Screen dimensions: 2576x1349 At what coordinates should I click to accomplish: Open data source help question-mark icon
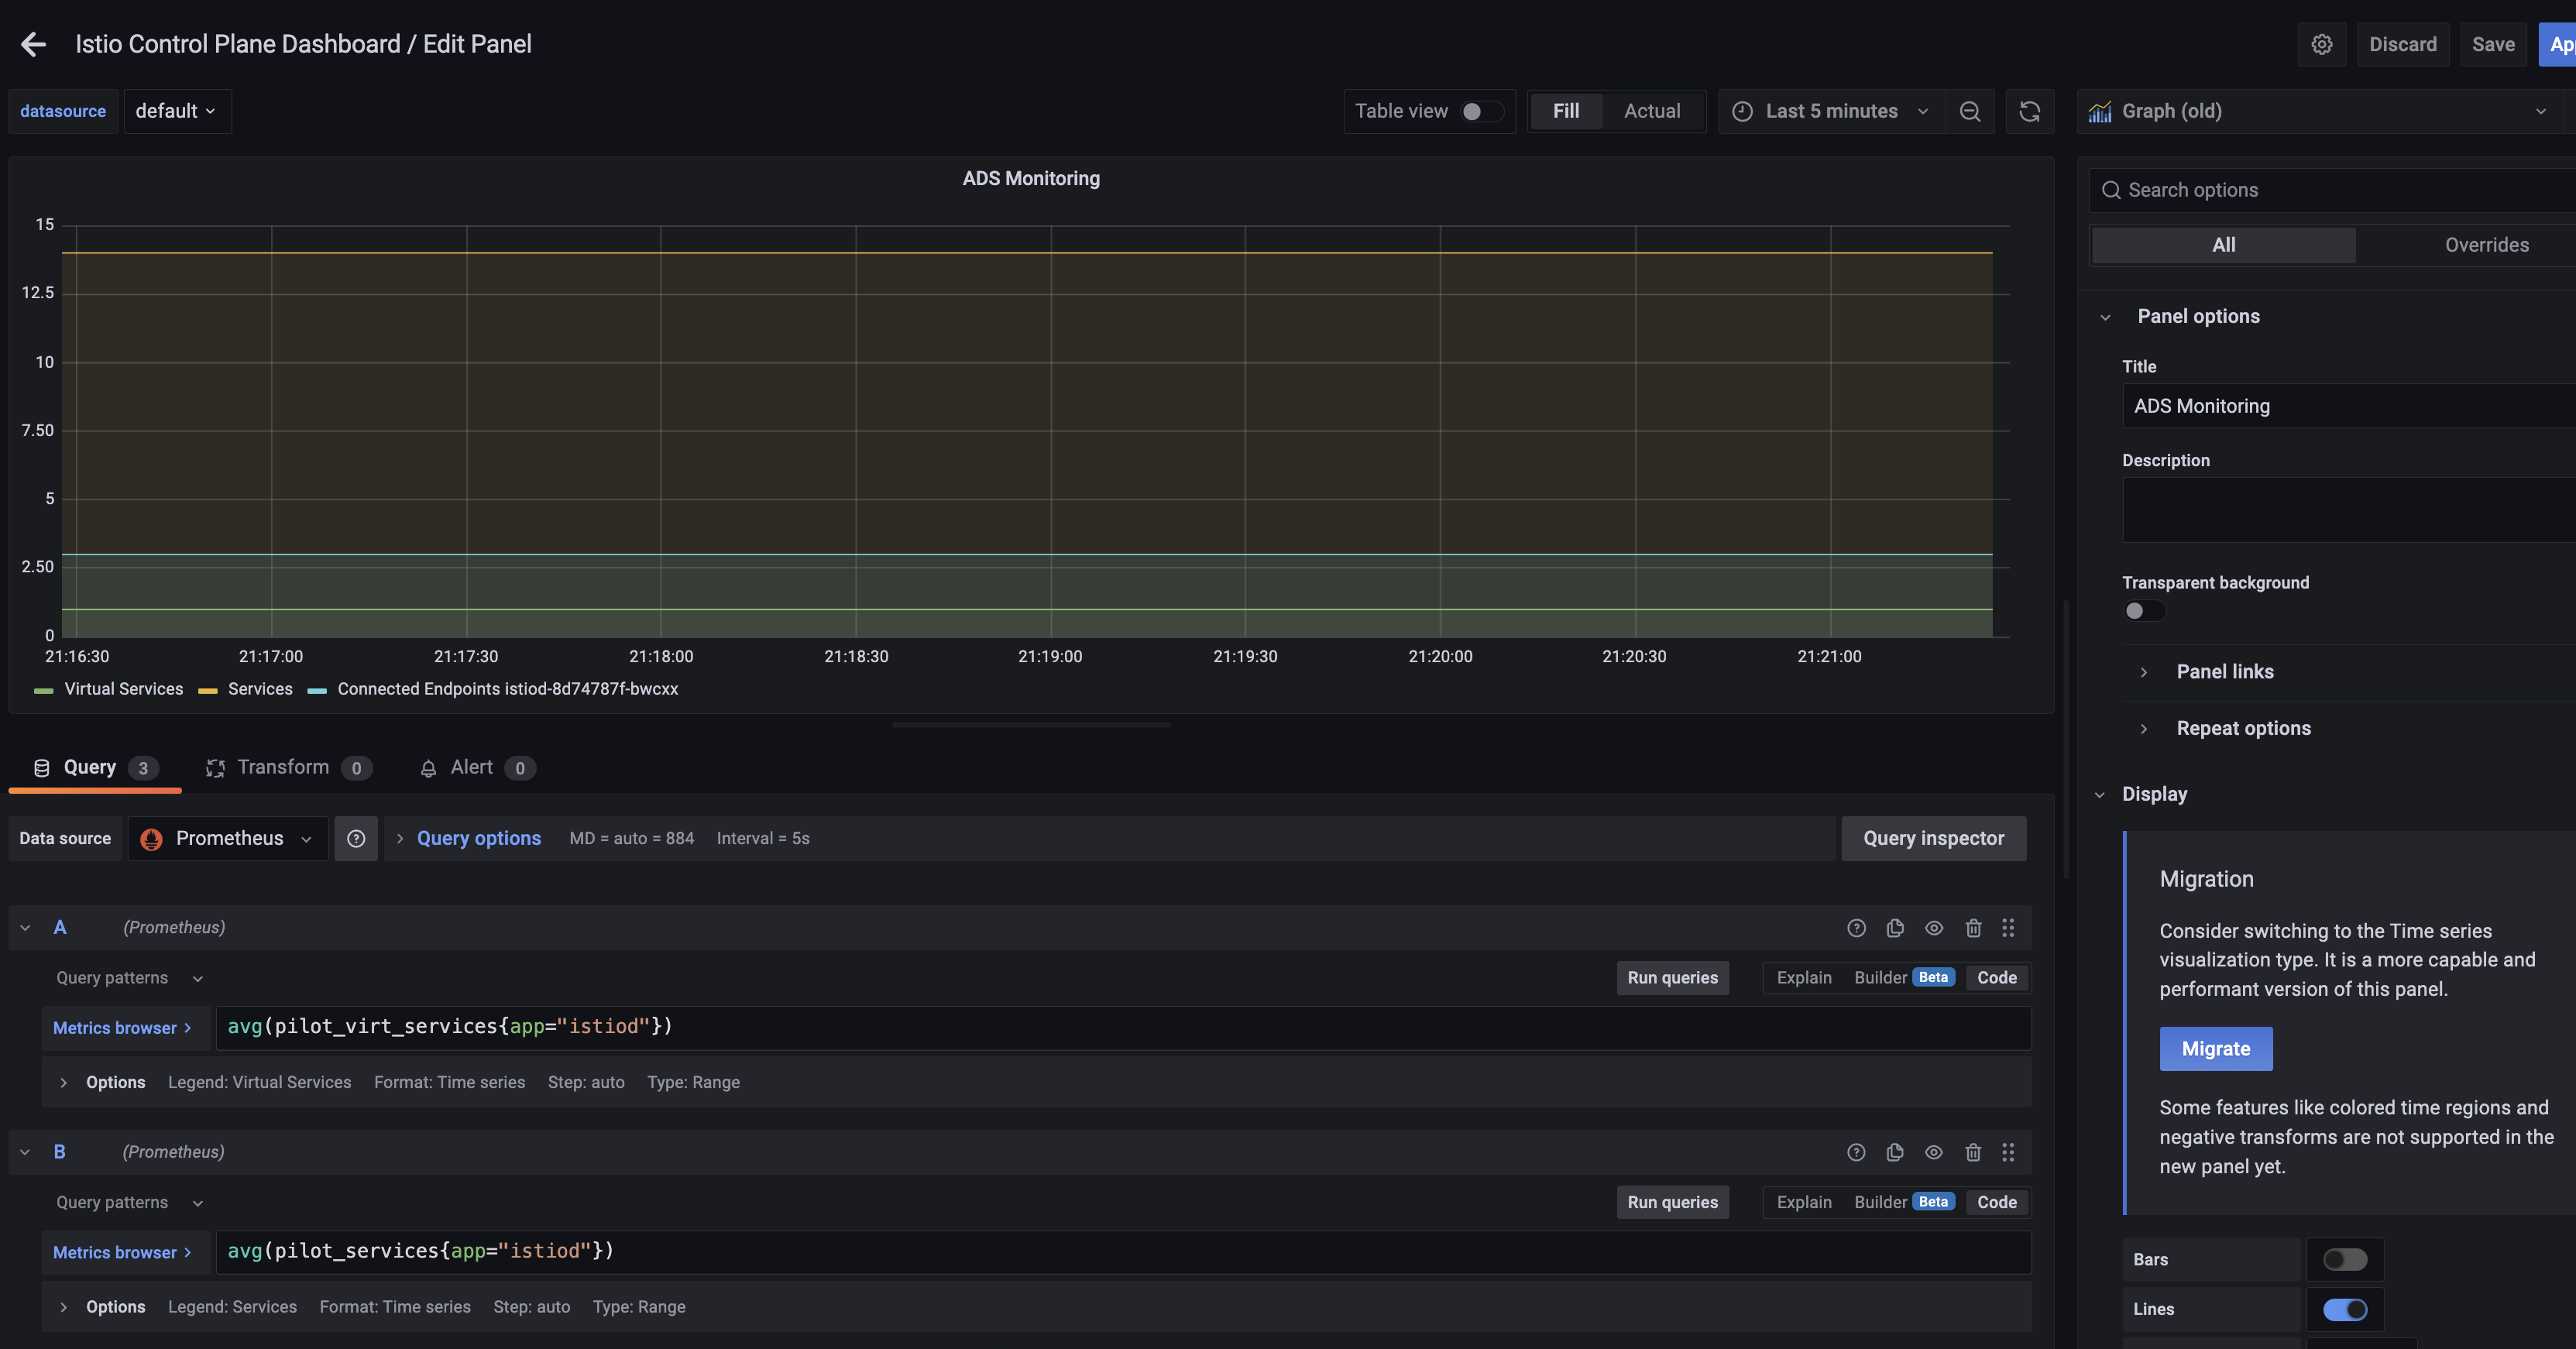pos(356,838)
